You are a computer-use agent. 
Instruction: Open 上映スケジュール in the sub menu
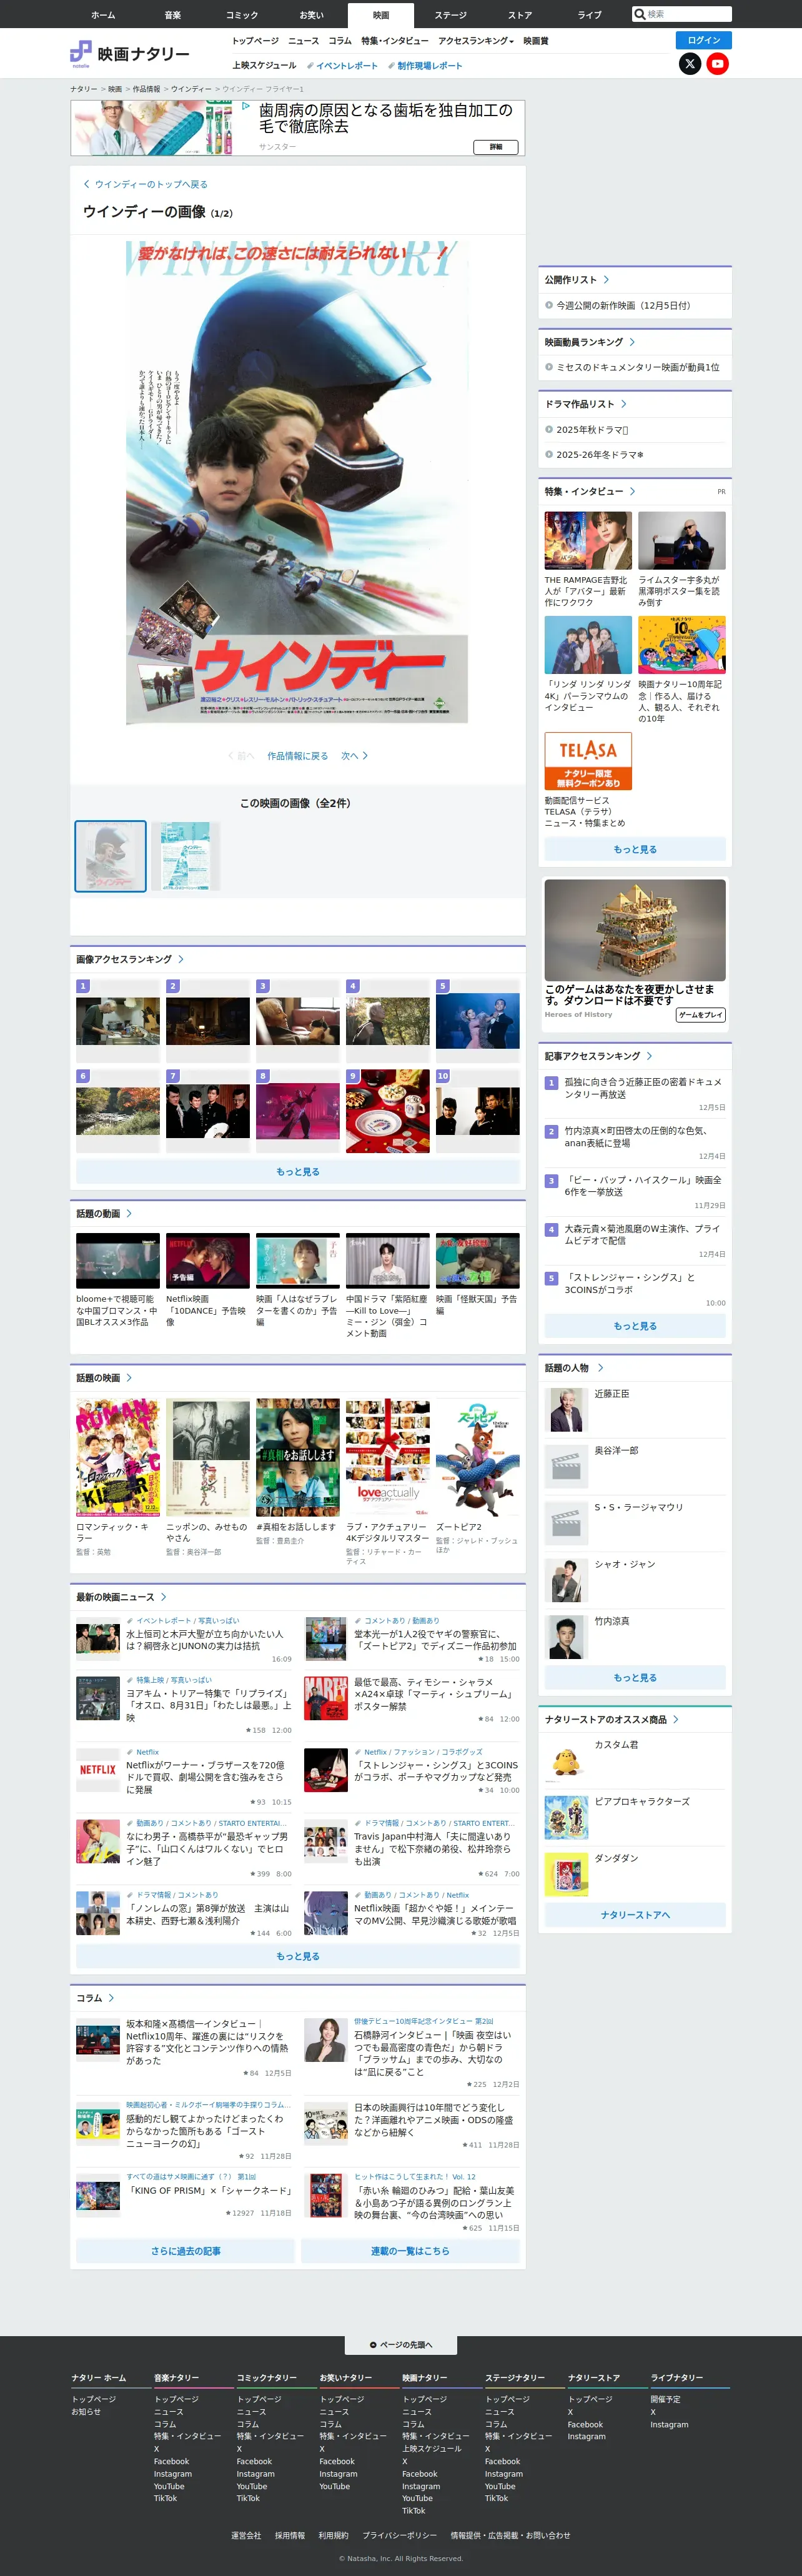click(x=264, y=66)
